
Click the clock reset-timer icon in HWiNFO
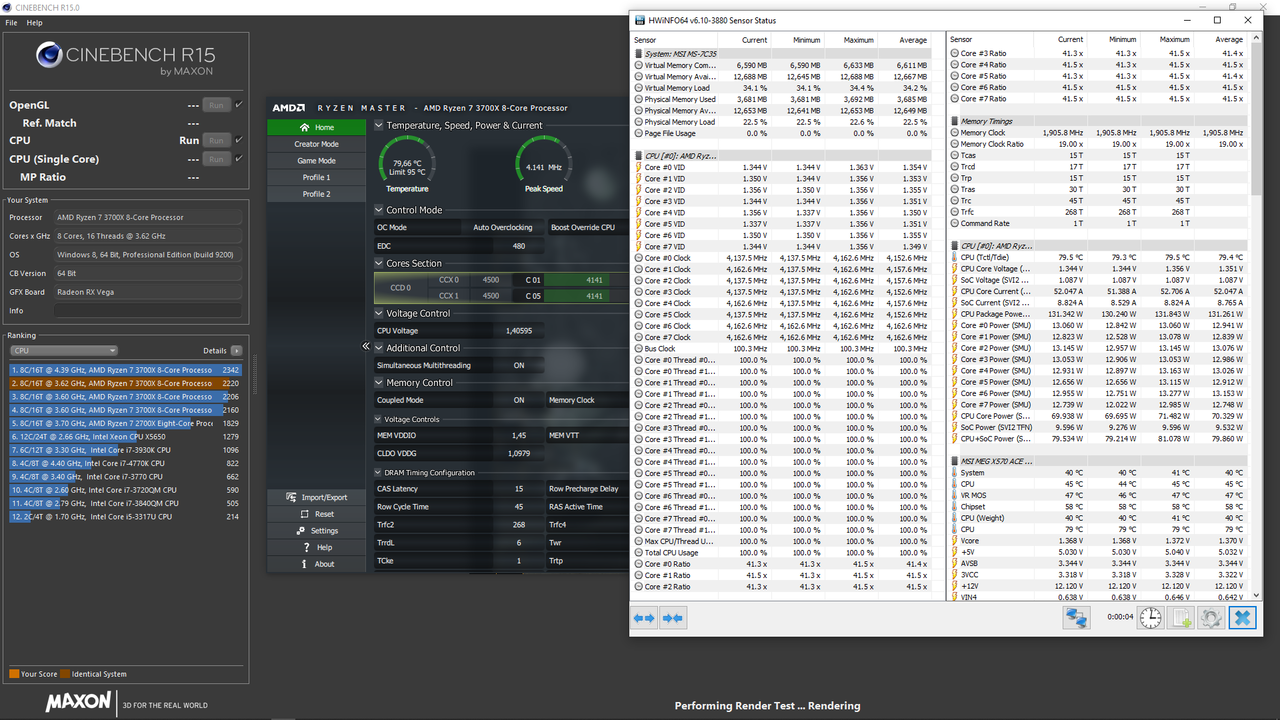click(1151, 618)
